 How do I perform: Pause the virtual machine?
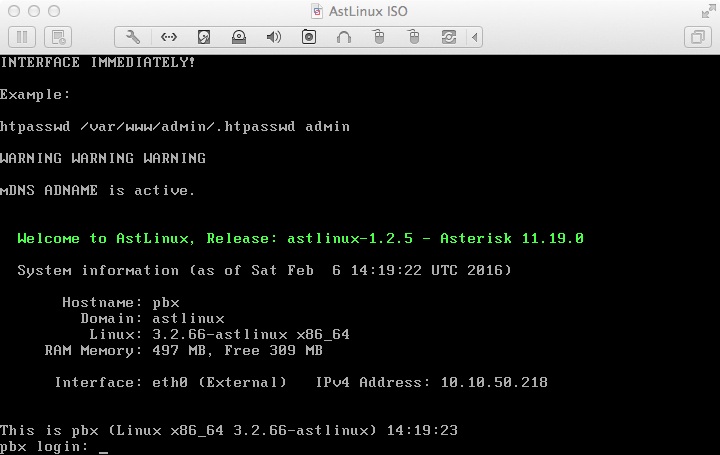22,37
